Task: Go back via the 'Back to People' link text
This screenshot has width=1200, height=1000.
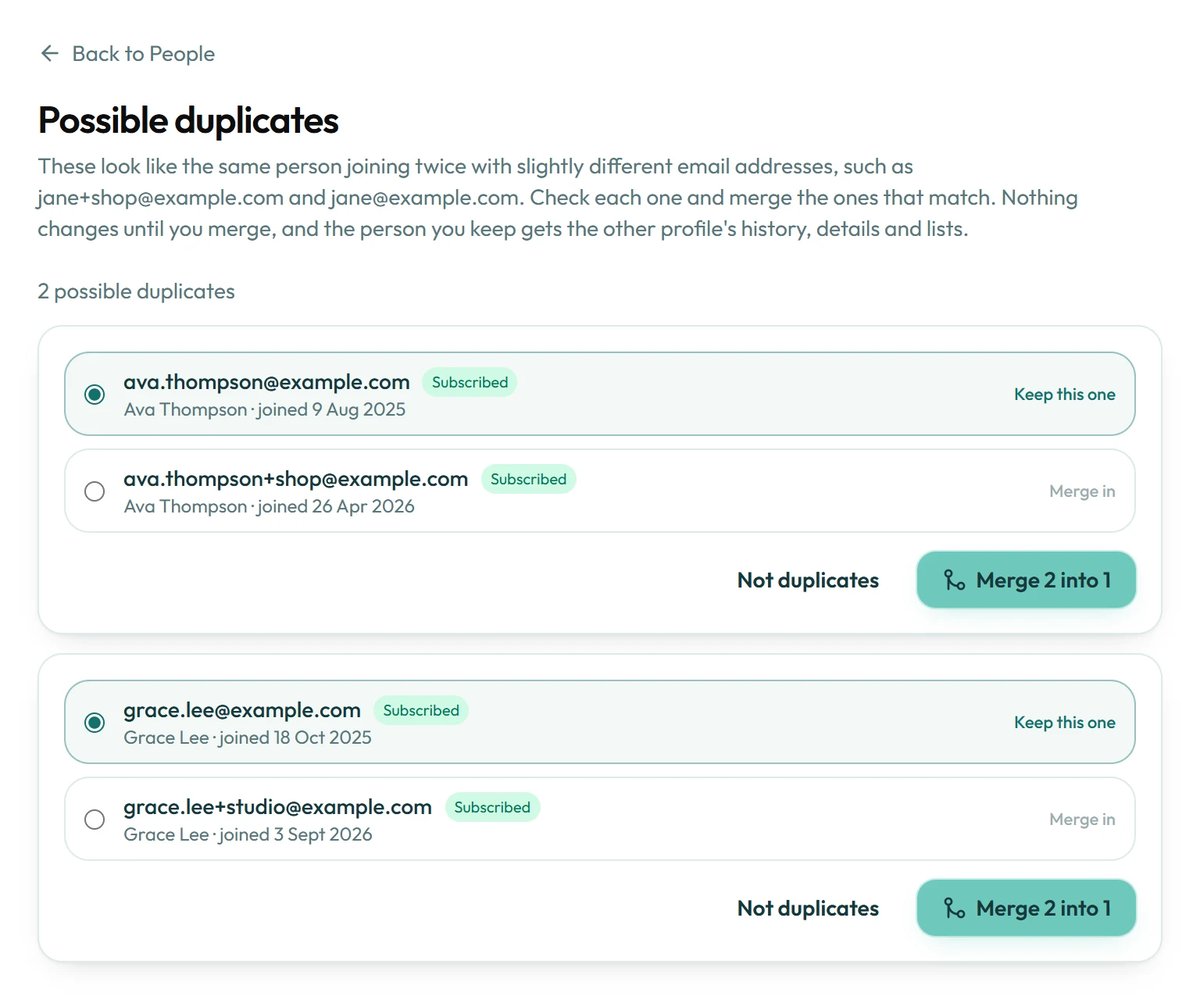Action: coord(143,53)
